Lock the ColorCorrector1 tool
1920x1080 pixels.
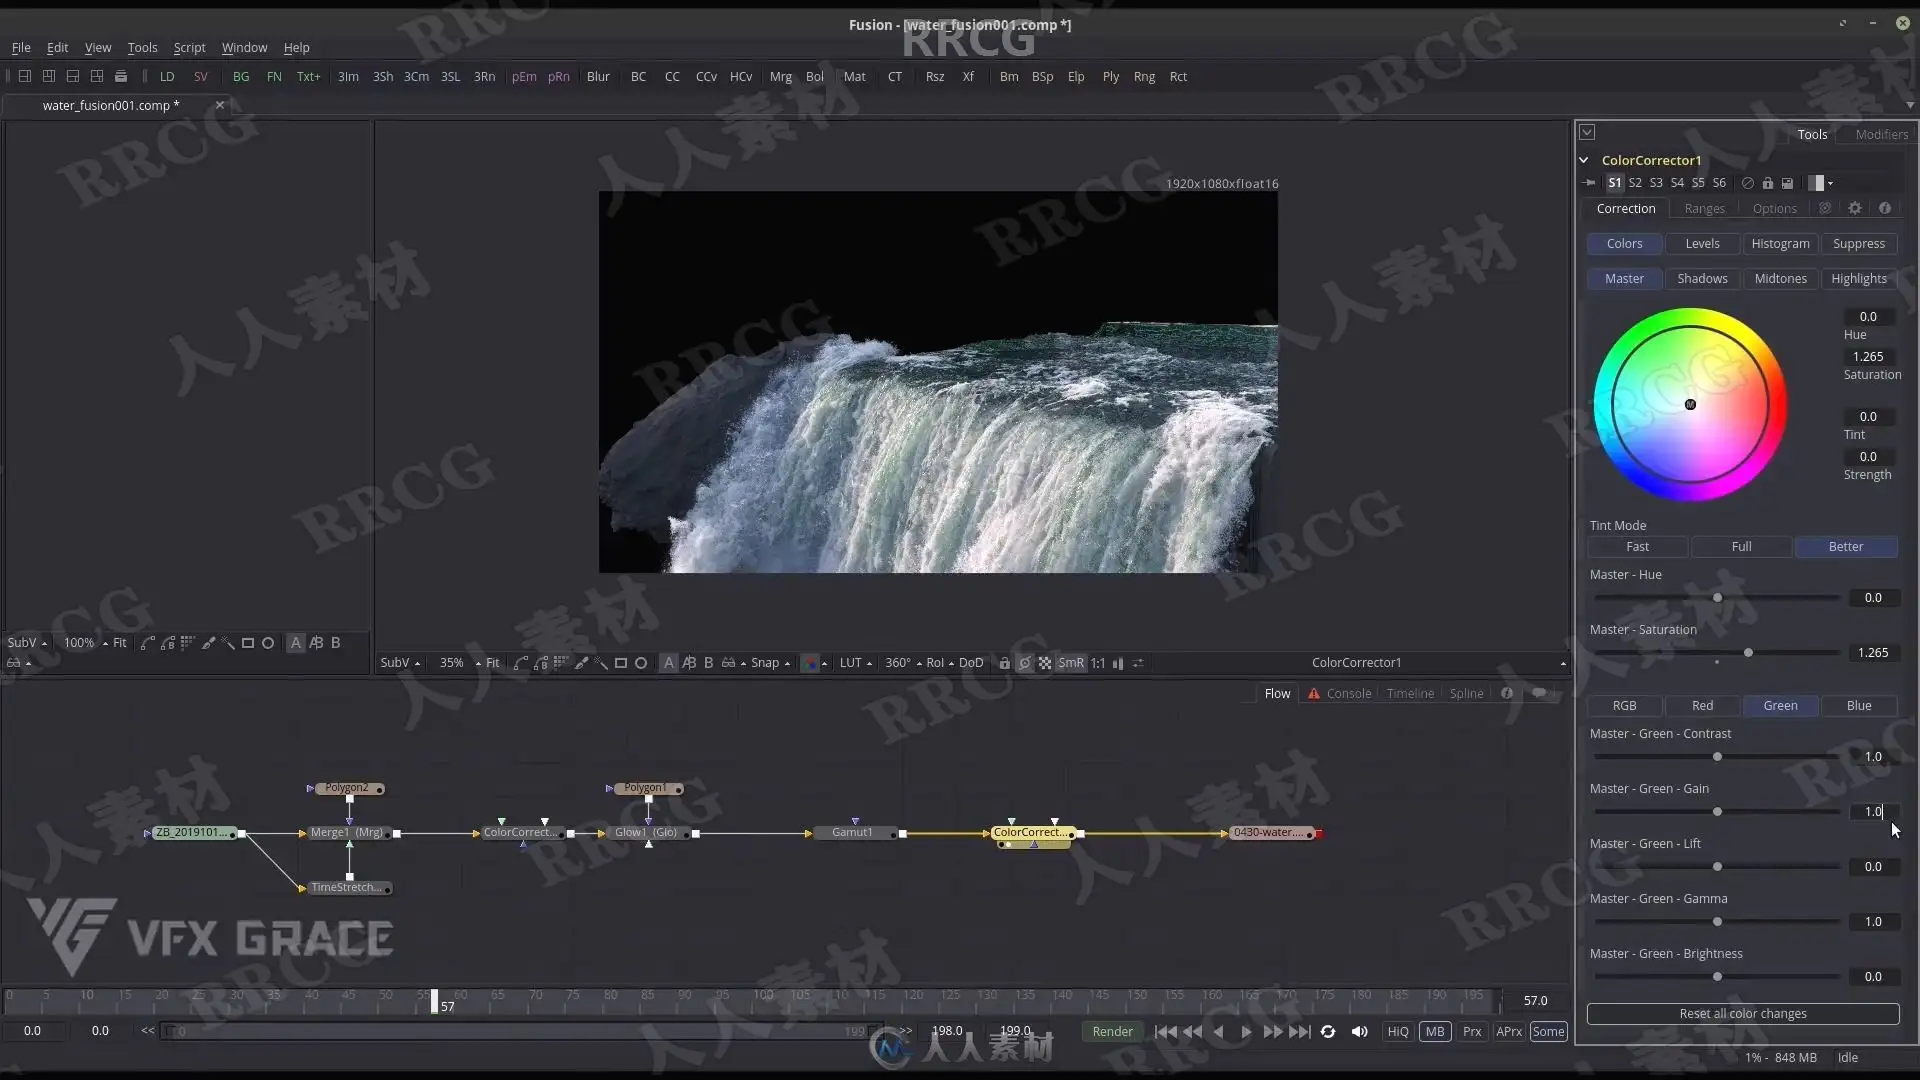tap(1768, 183)
